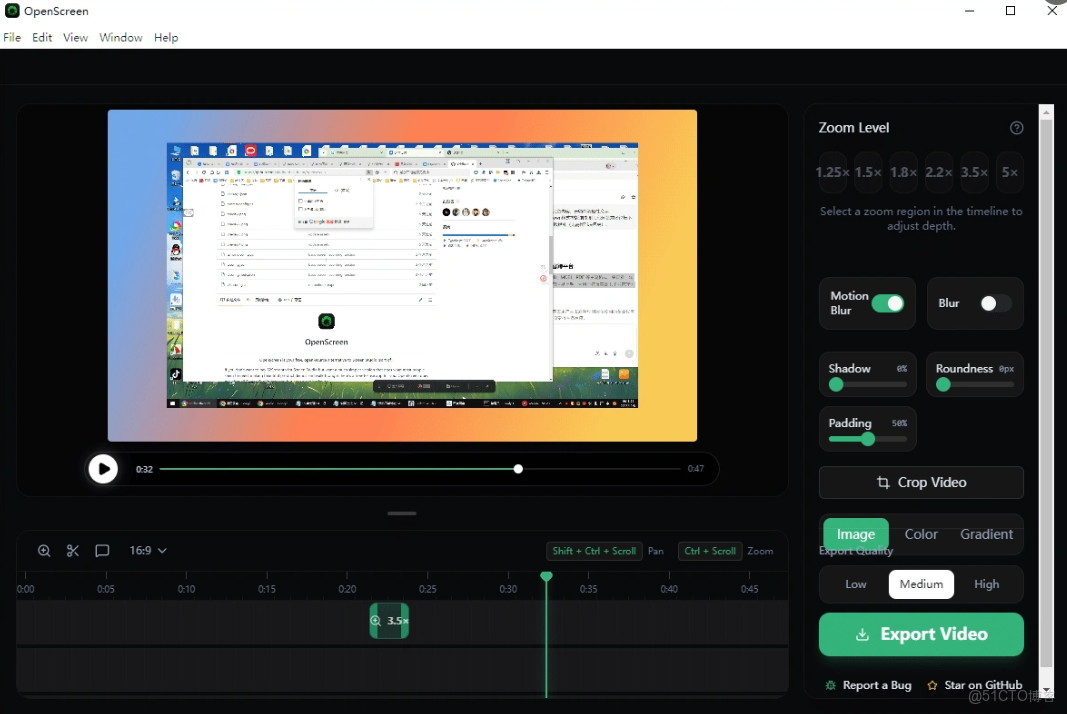Click the Report a Bug icon
Image resolution: width=1067 pixels, height=714 pixels.
pyautogui.click(x=829, y=685)
